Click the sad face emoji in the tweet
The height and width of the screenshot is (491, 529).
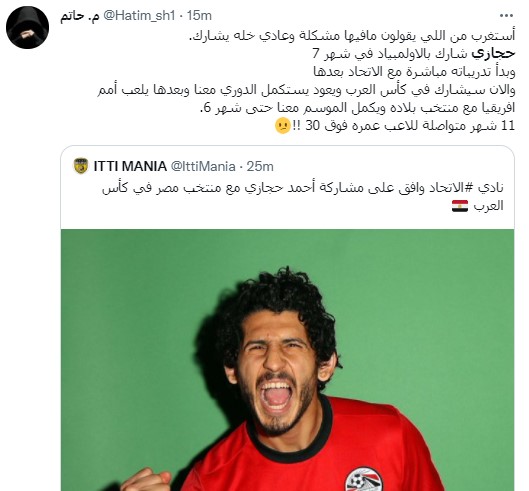point(283,126)
